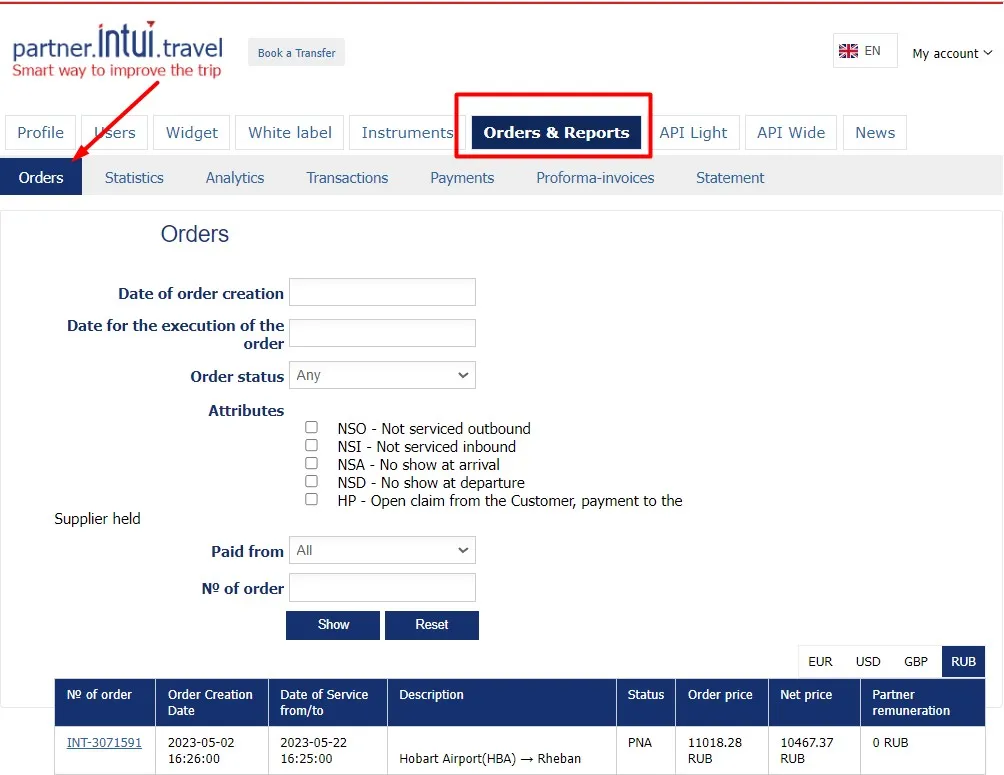Switch currency to EUR
Image resolution: width=1004 pixels, height=775 pixels.
(x=820, y=662)
